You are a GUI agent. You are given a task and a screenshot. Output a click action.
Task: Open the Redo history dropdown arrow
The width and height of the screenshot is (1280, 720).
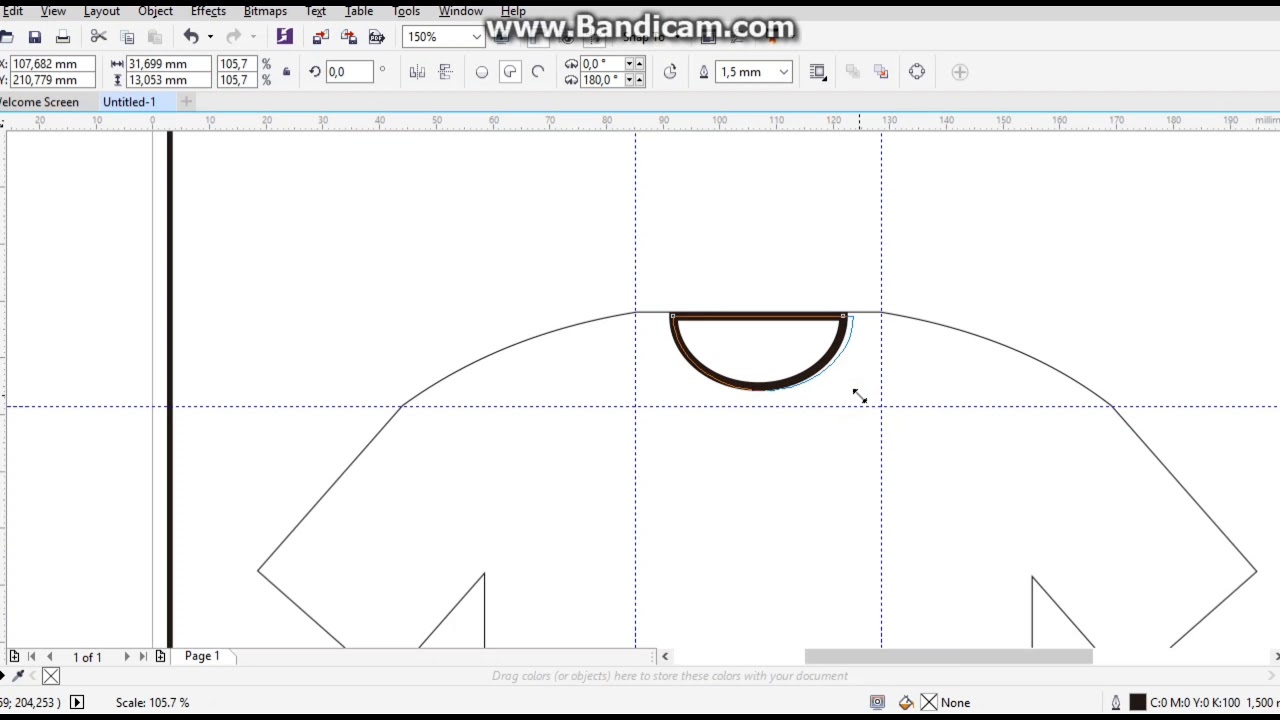pos(253,37)
